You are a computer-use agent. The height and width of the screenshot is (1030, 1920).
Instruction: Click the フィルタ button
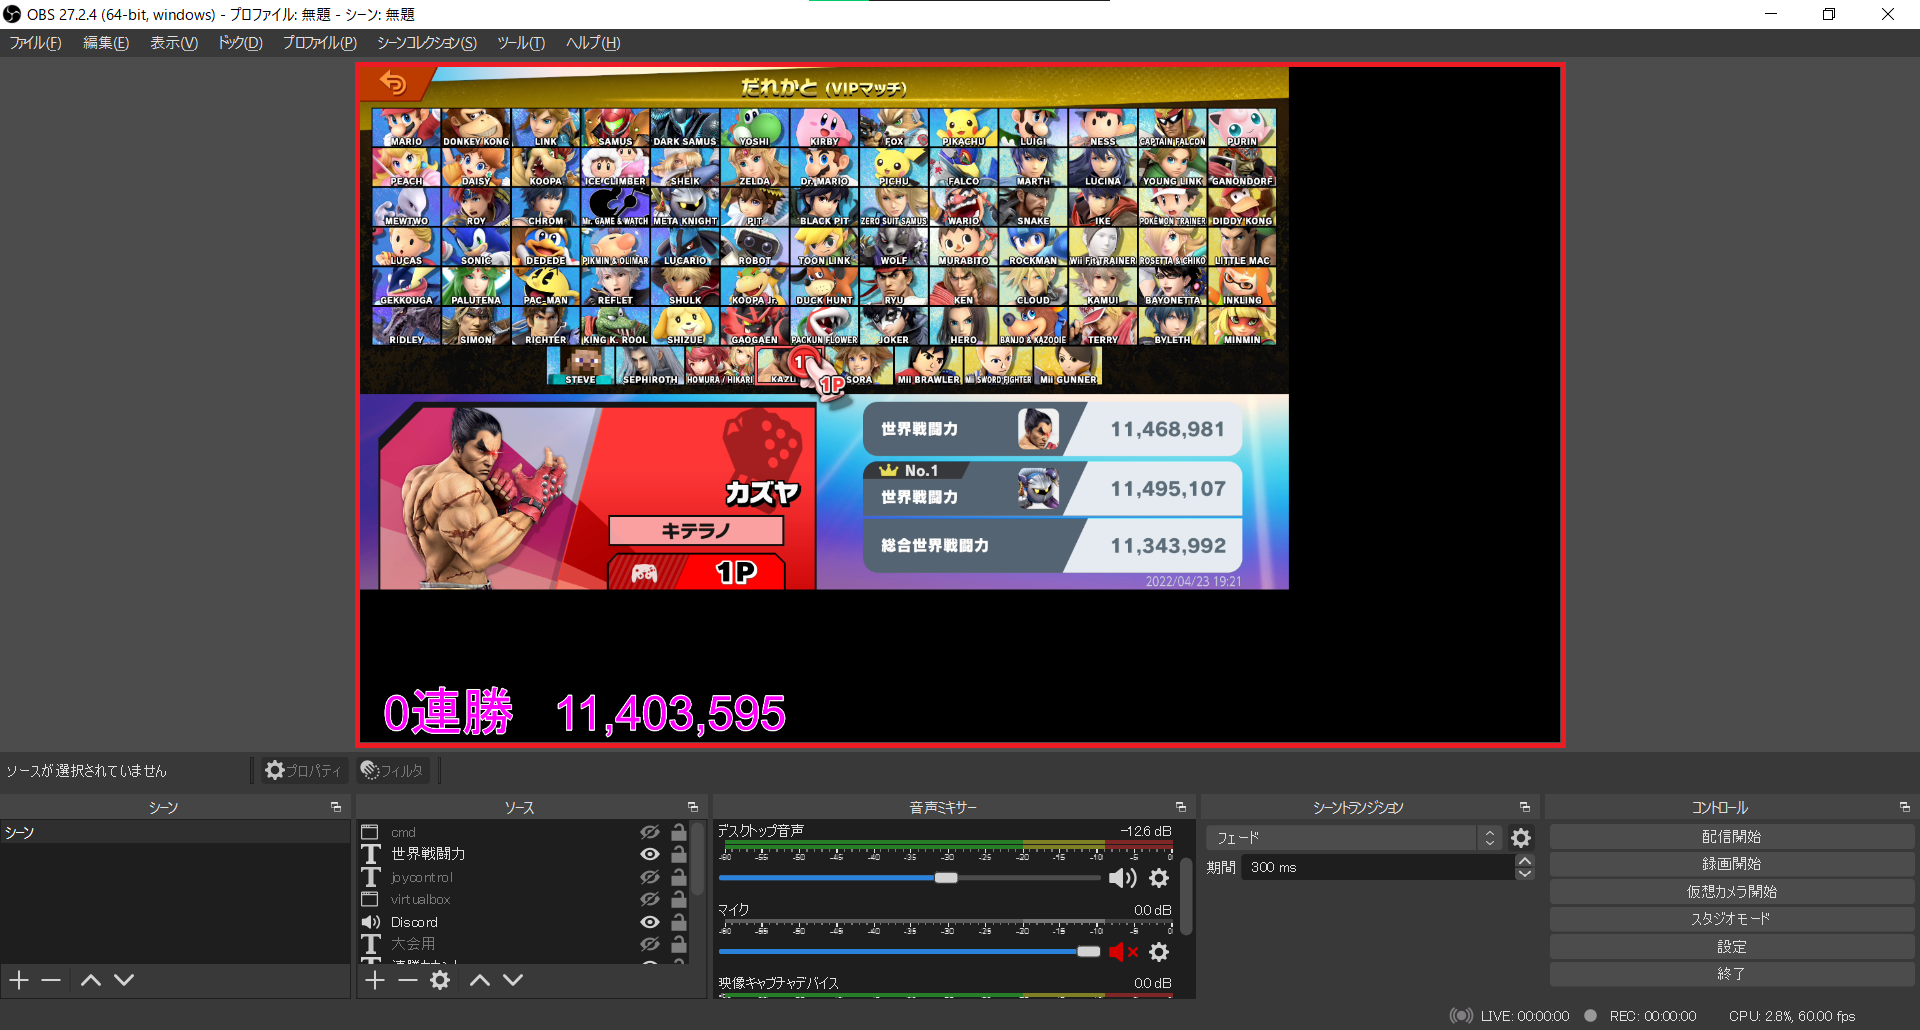point(393,770)
